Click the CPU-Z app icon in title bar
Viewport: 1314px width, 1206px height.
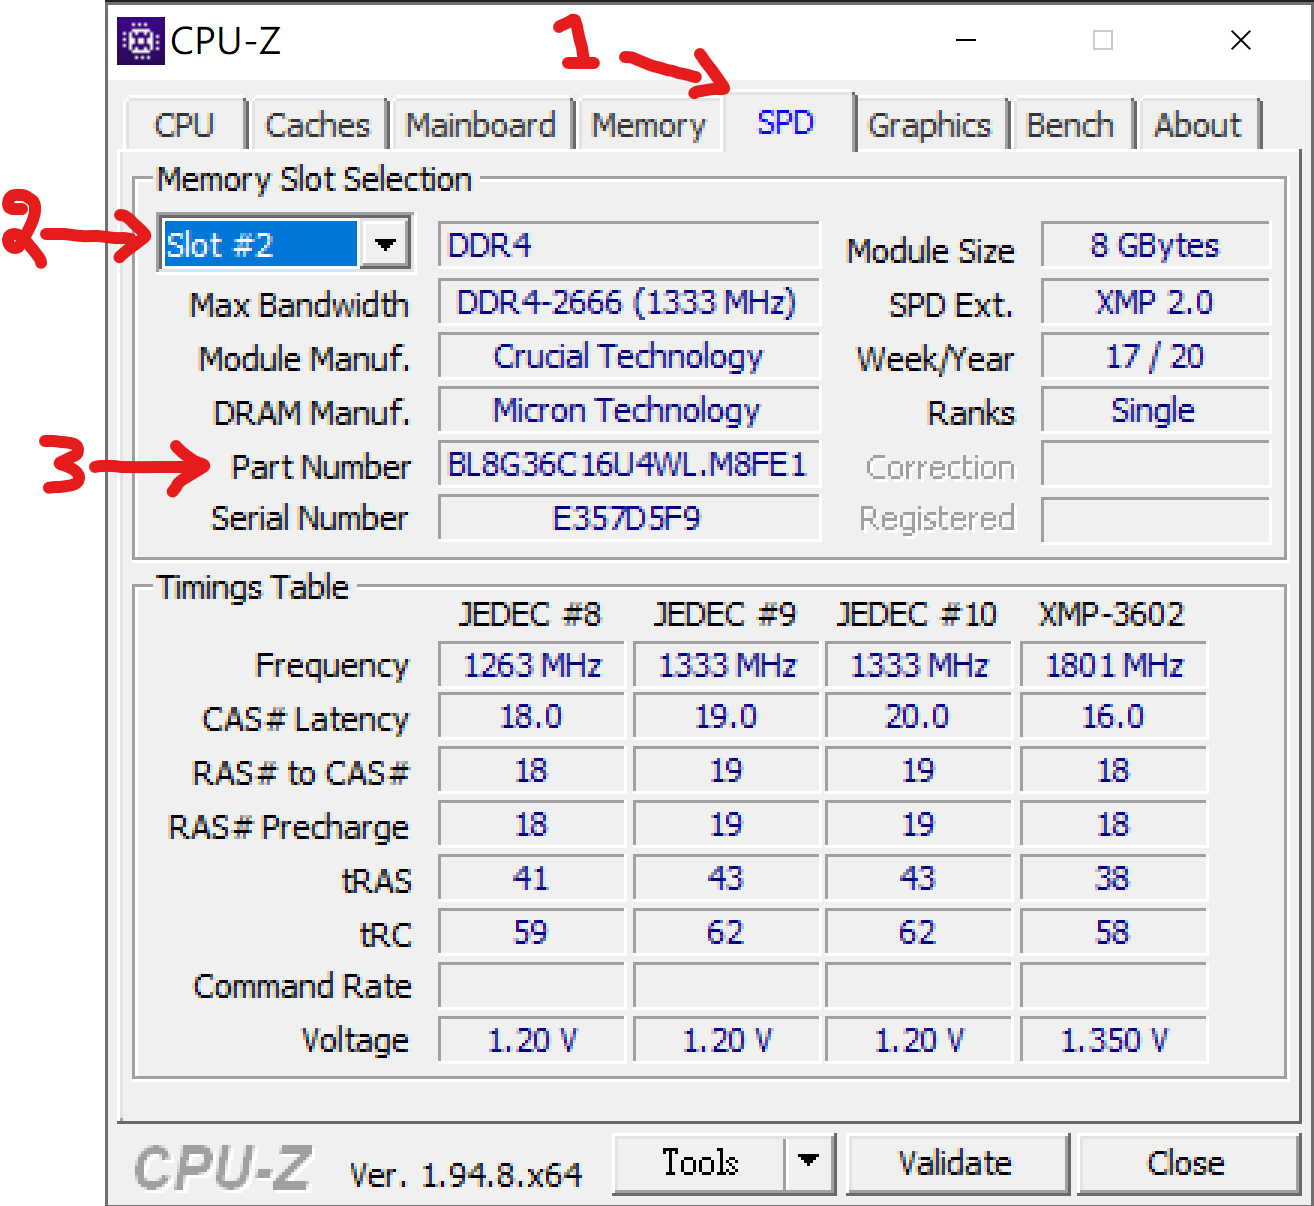click(141, 41)
